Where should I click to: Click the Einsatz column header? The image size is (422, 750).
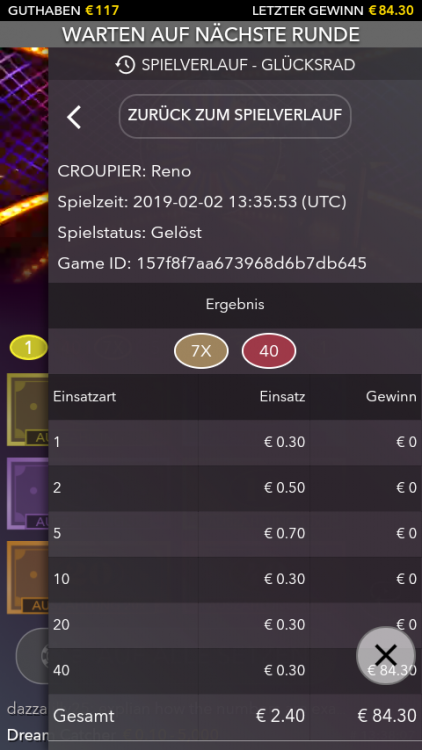(282, 397)
